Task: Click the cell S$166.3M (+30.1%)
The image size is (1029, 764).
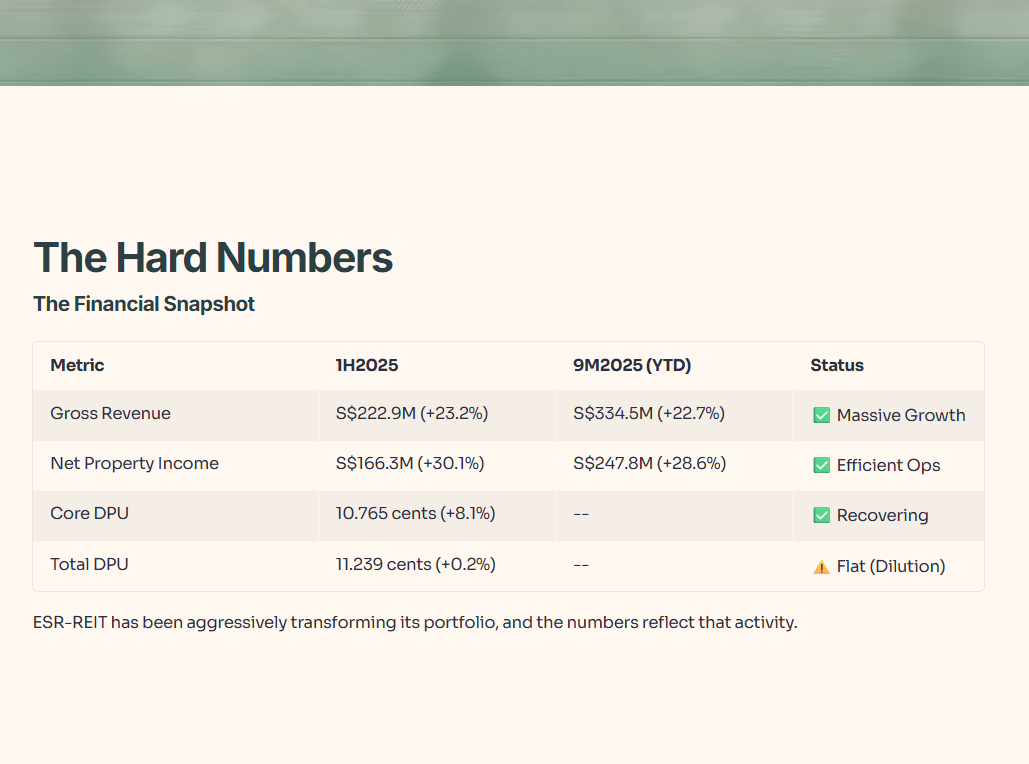Action: (410, 463)
